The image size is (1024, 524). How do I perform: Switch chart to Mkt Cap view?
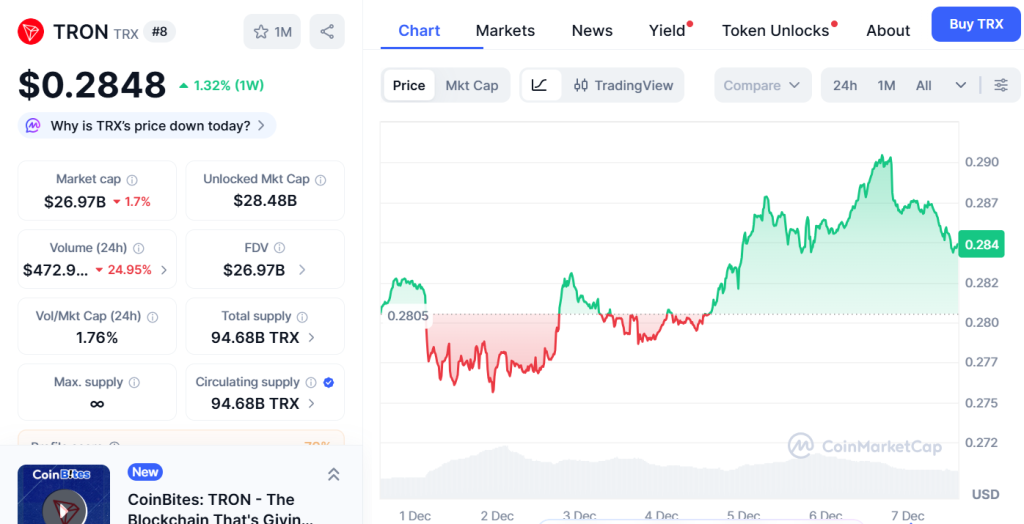471,85
